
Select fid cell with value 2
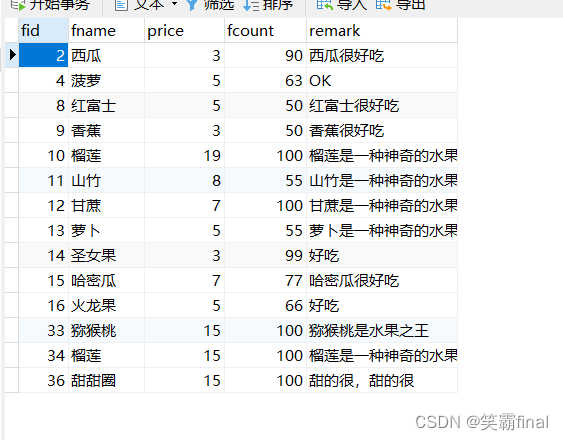(43, 55)
